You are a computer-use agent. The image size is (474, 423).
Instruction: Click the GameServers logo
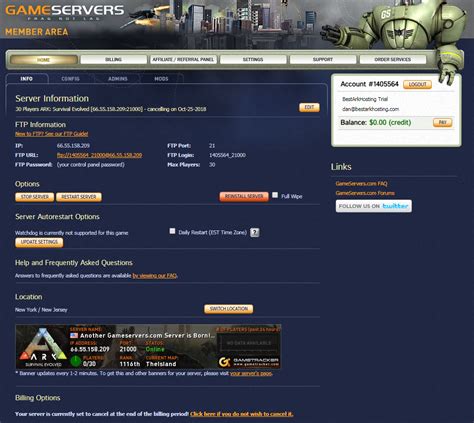[65, 11]
